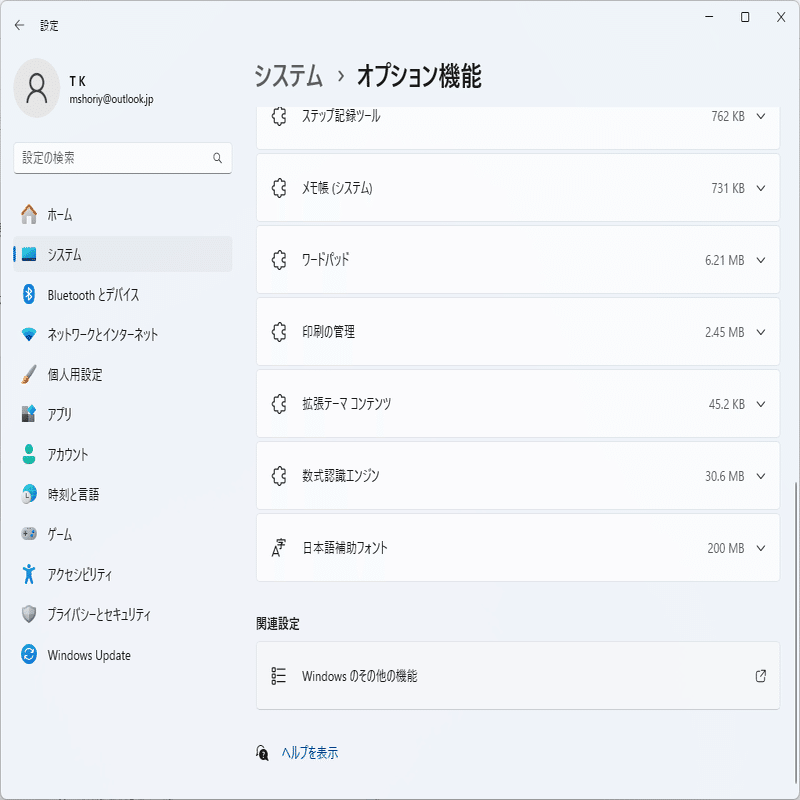Click the search magnifier icon
This screenshot has height=800, width=800.
tap(217, 158)
